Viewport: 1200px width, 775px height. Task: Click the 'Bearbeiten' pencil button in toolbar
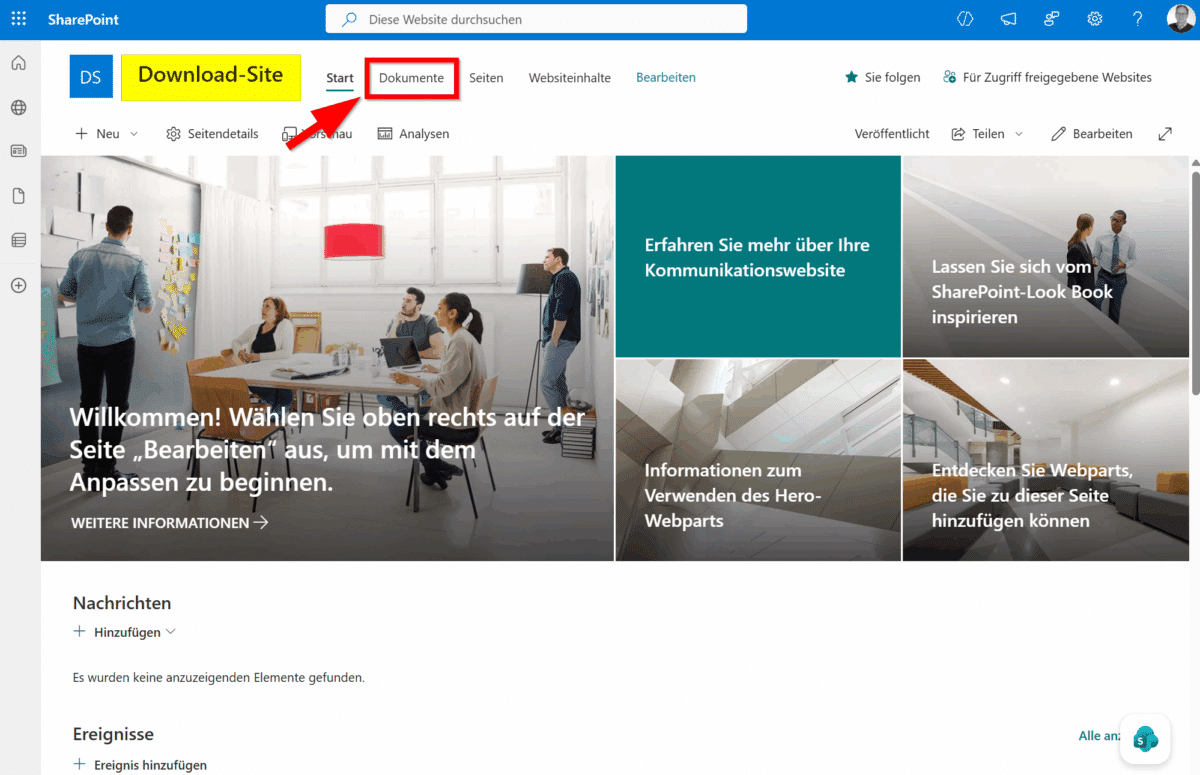coord(1092,134)
